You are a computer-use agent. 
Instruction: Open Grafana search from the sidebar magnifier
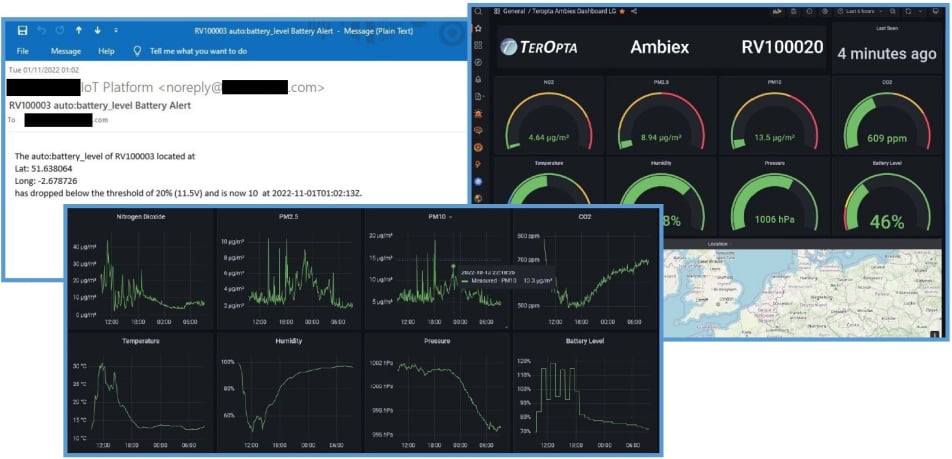(478, 12)
